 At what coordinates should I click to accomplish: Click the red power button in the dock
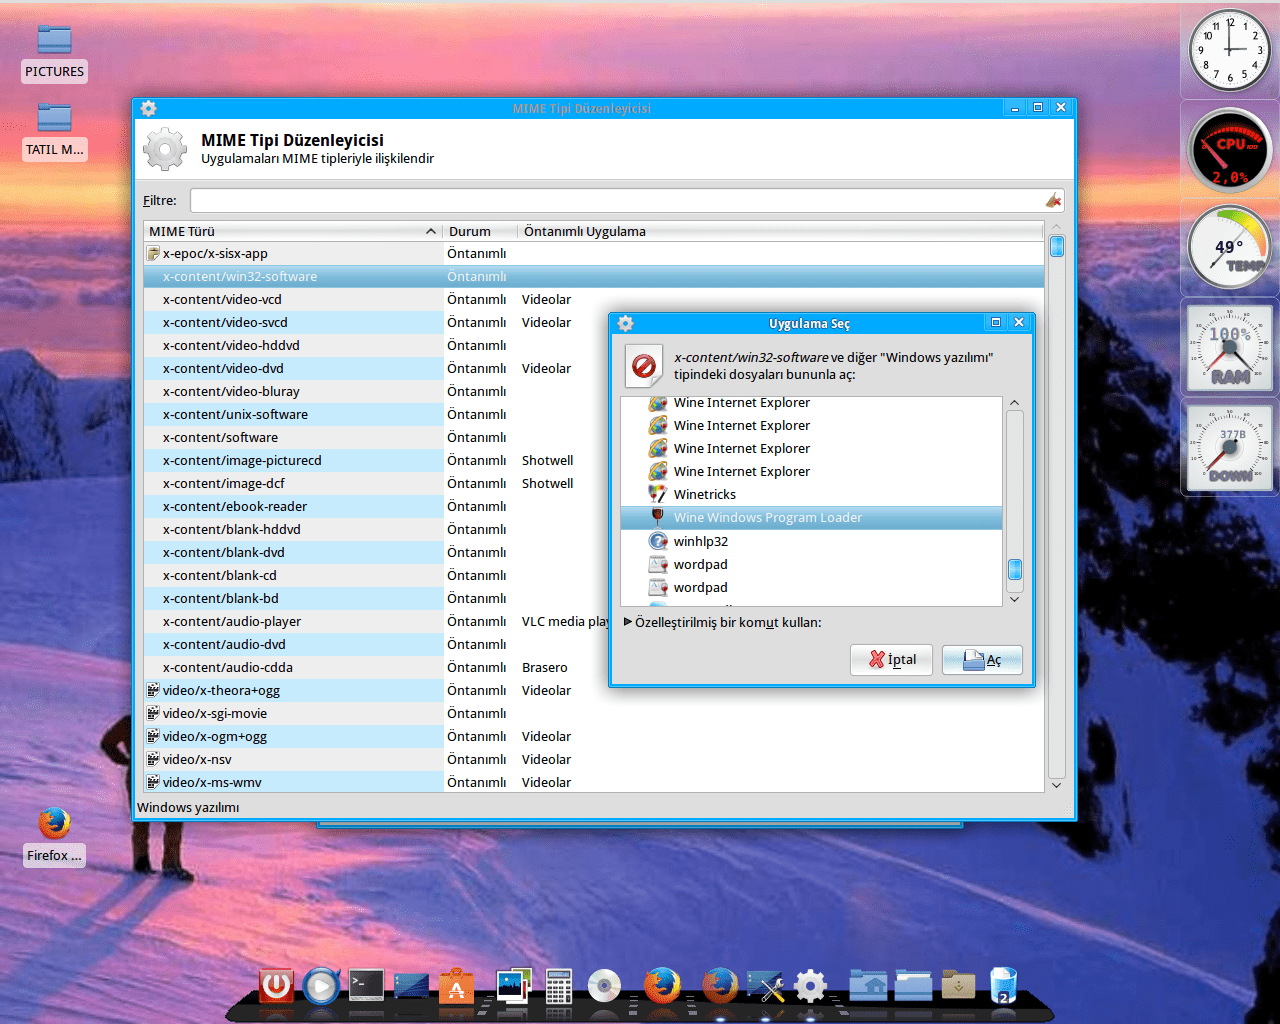(276, 986)
